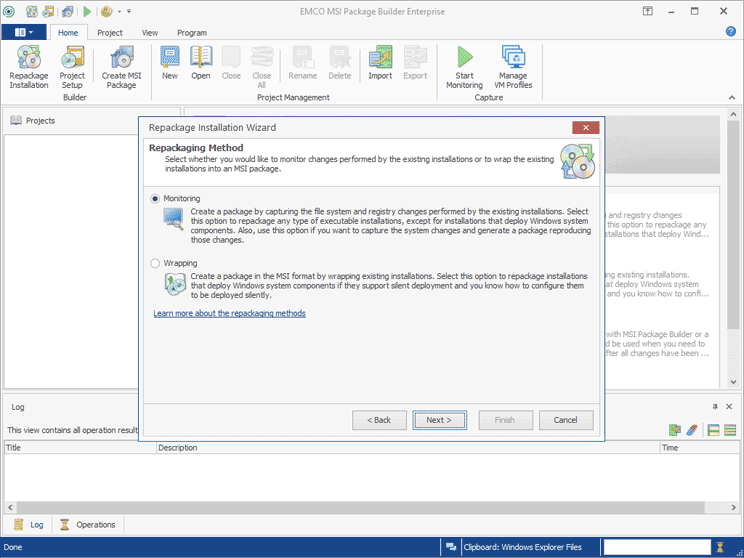This screenshot has width=744, height=558.
Task: Expand the application menu dropdown button
Action: (24, 32)
